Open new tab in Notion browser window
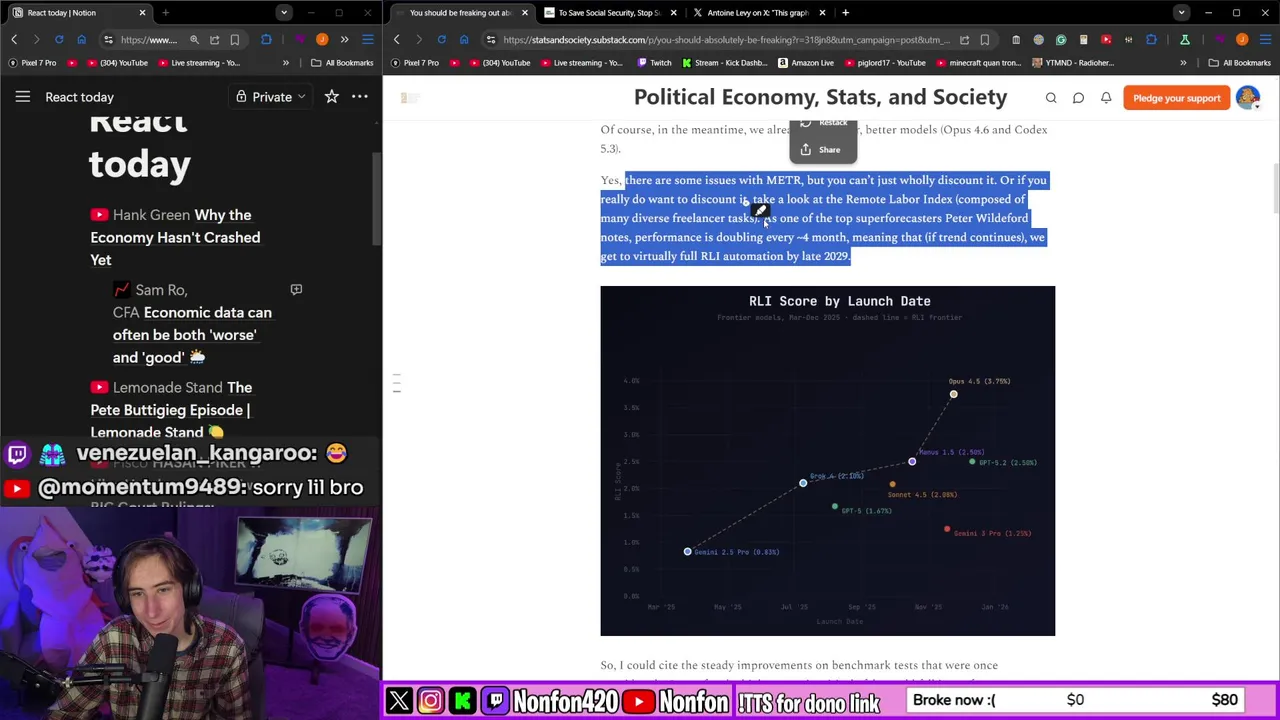Screen dimensions: 1280x720 165,13
